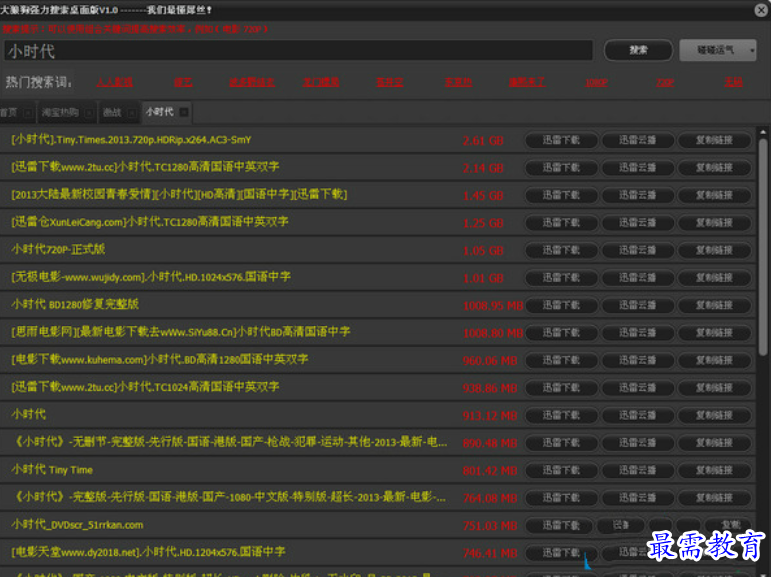Click 迅雷云播 for the 1.05 GB result
Viewport: 771px width, 577px height.
(638, 250)
